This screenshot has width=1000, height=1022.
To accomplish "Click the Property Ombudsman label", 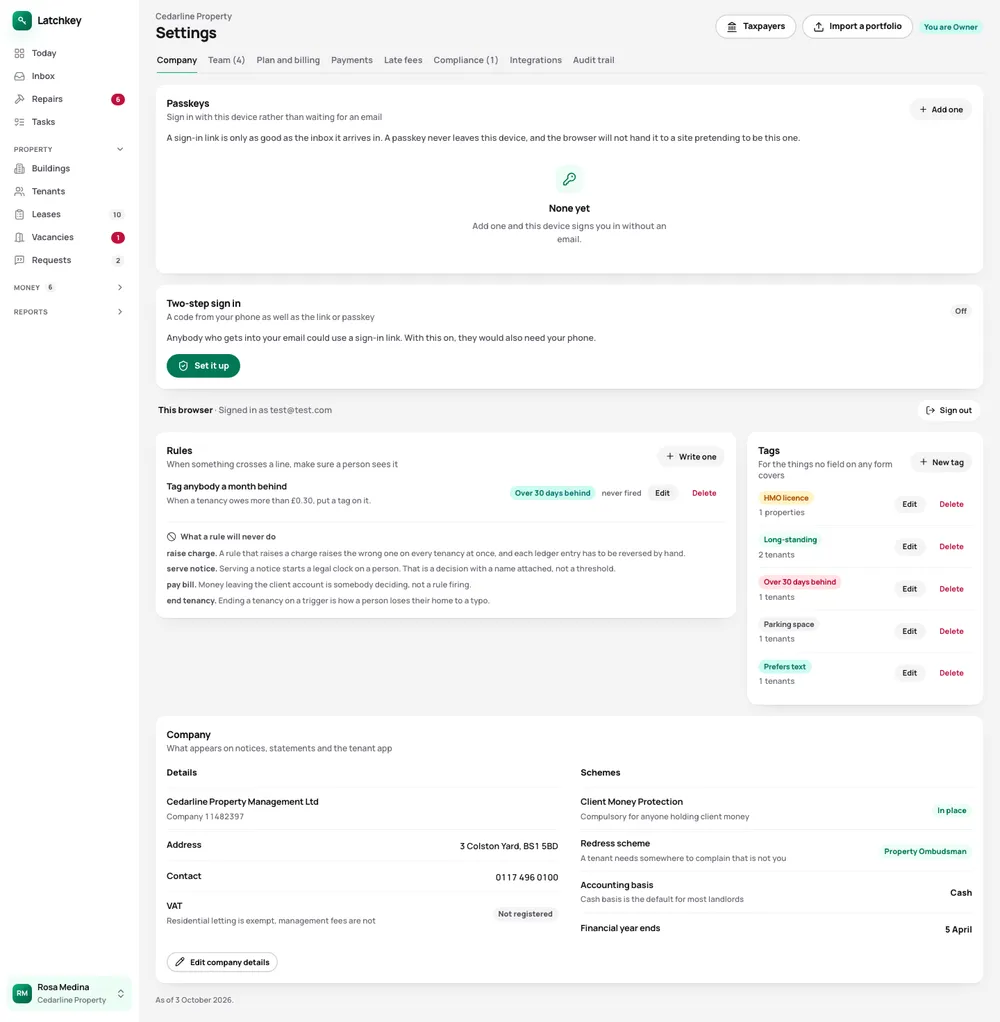I will point(925,852).
